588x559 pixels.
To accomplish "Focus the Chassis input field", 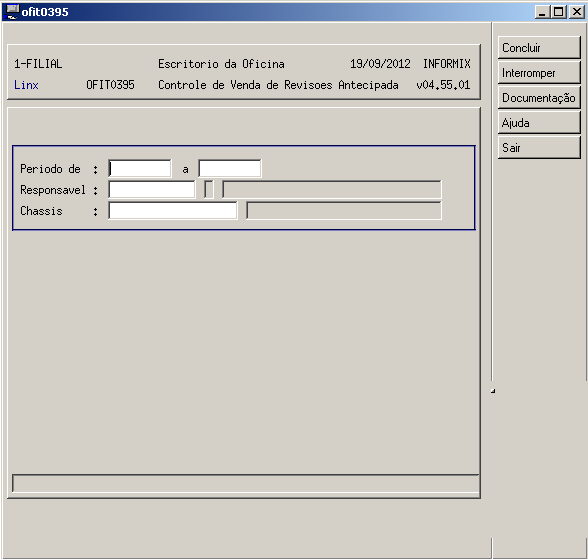I will pos(173,210).
